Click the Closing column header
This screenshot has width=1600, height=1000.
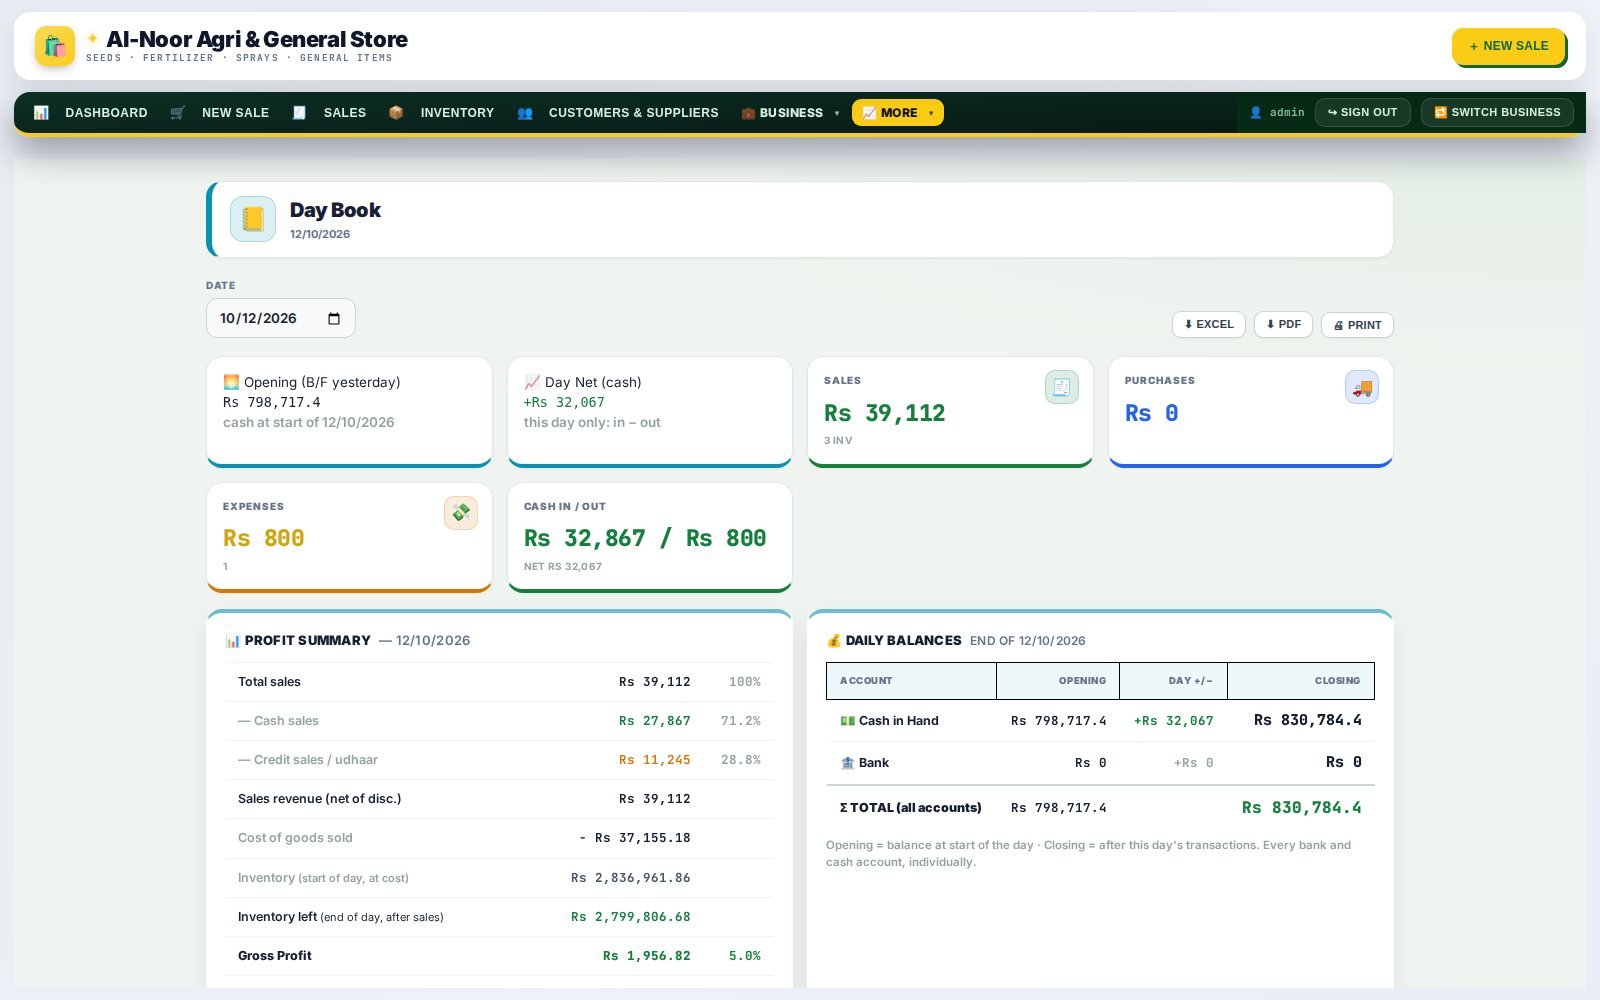click(x=1301, y=681)
